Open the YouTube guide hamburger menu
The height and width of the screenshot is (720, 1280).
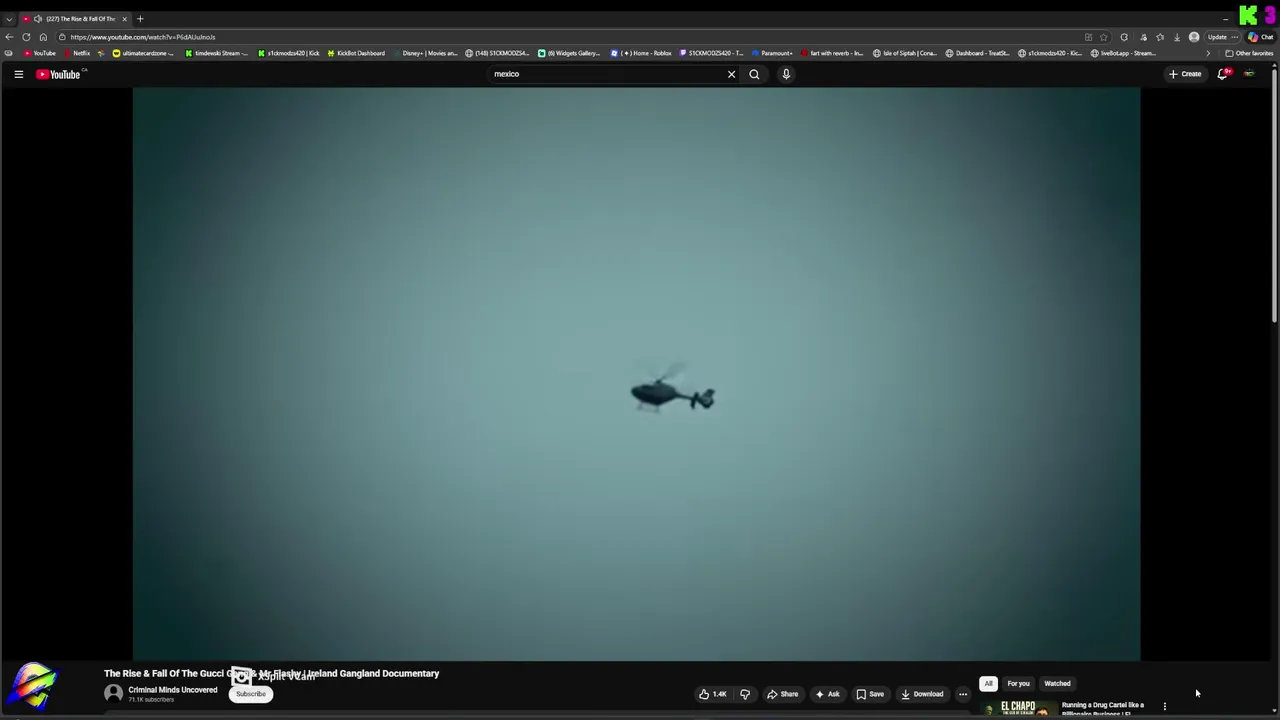[x=18, y=74]
